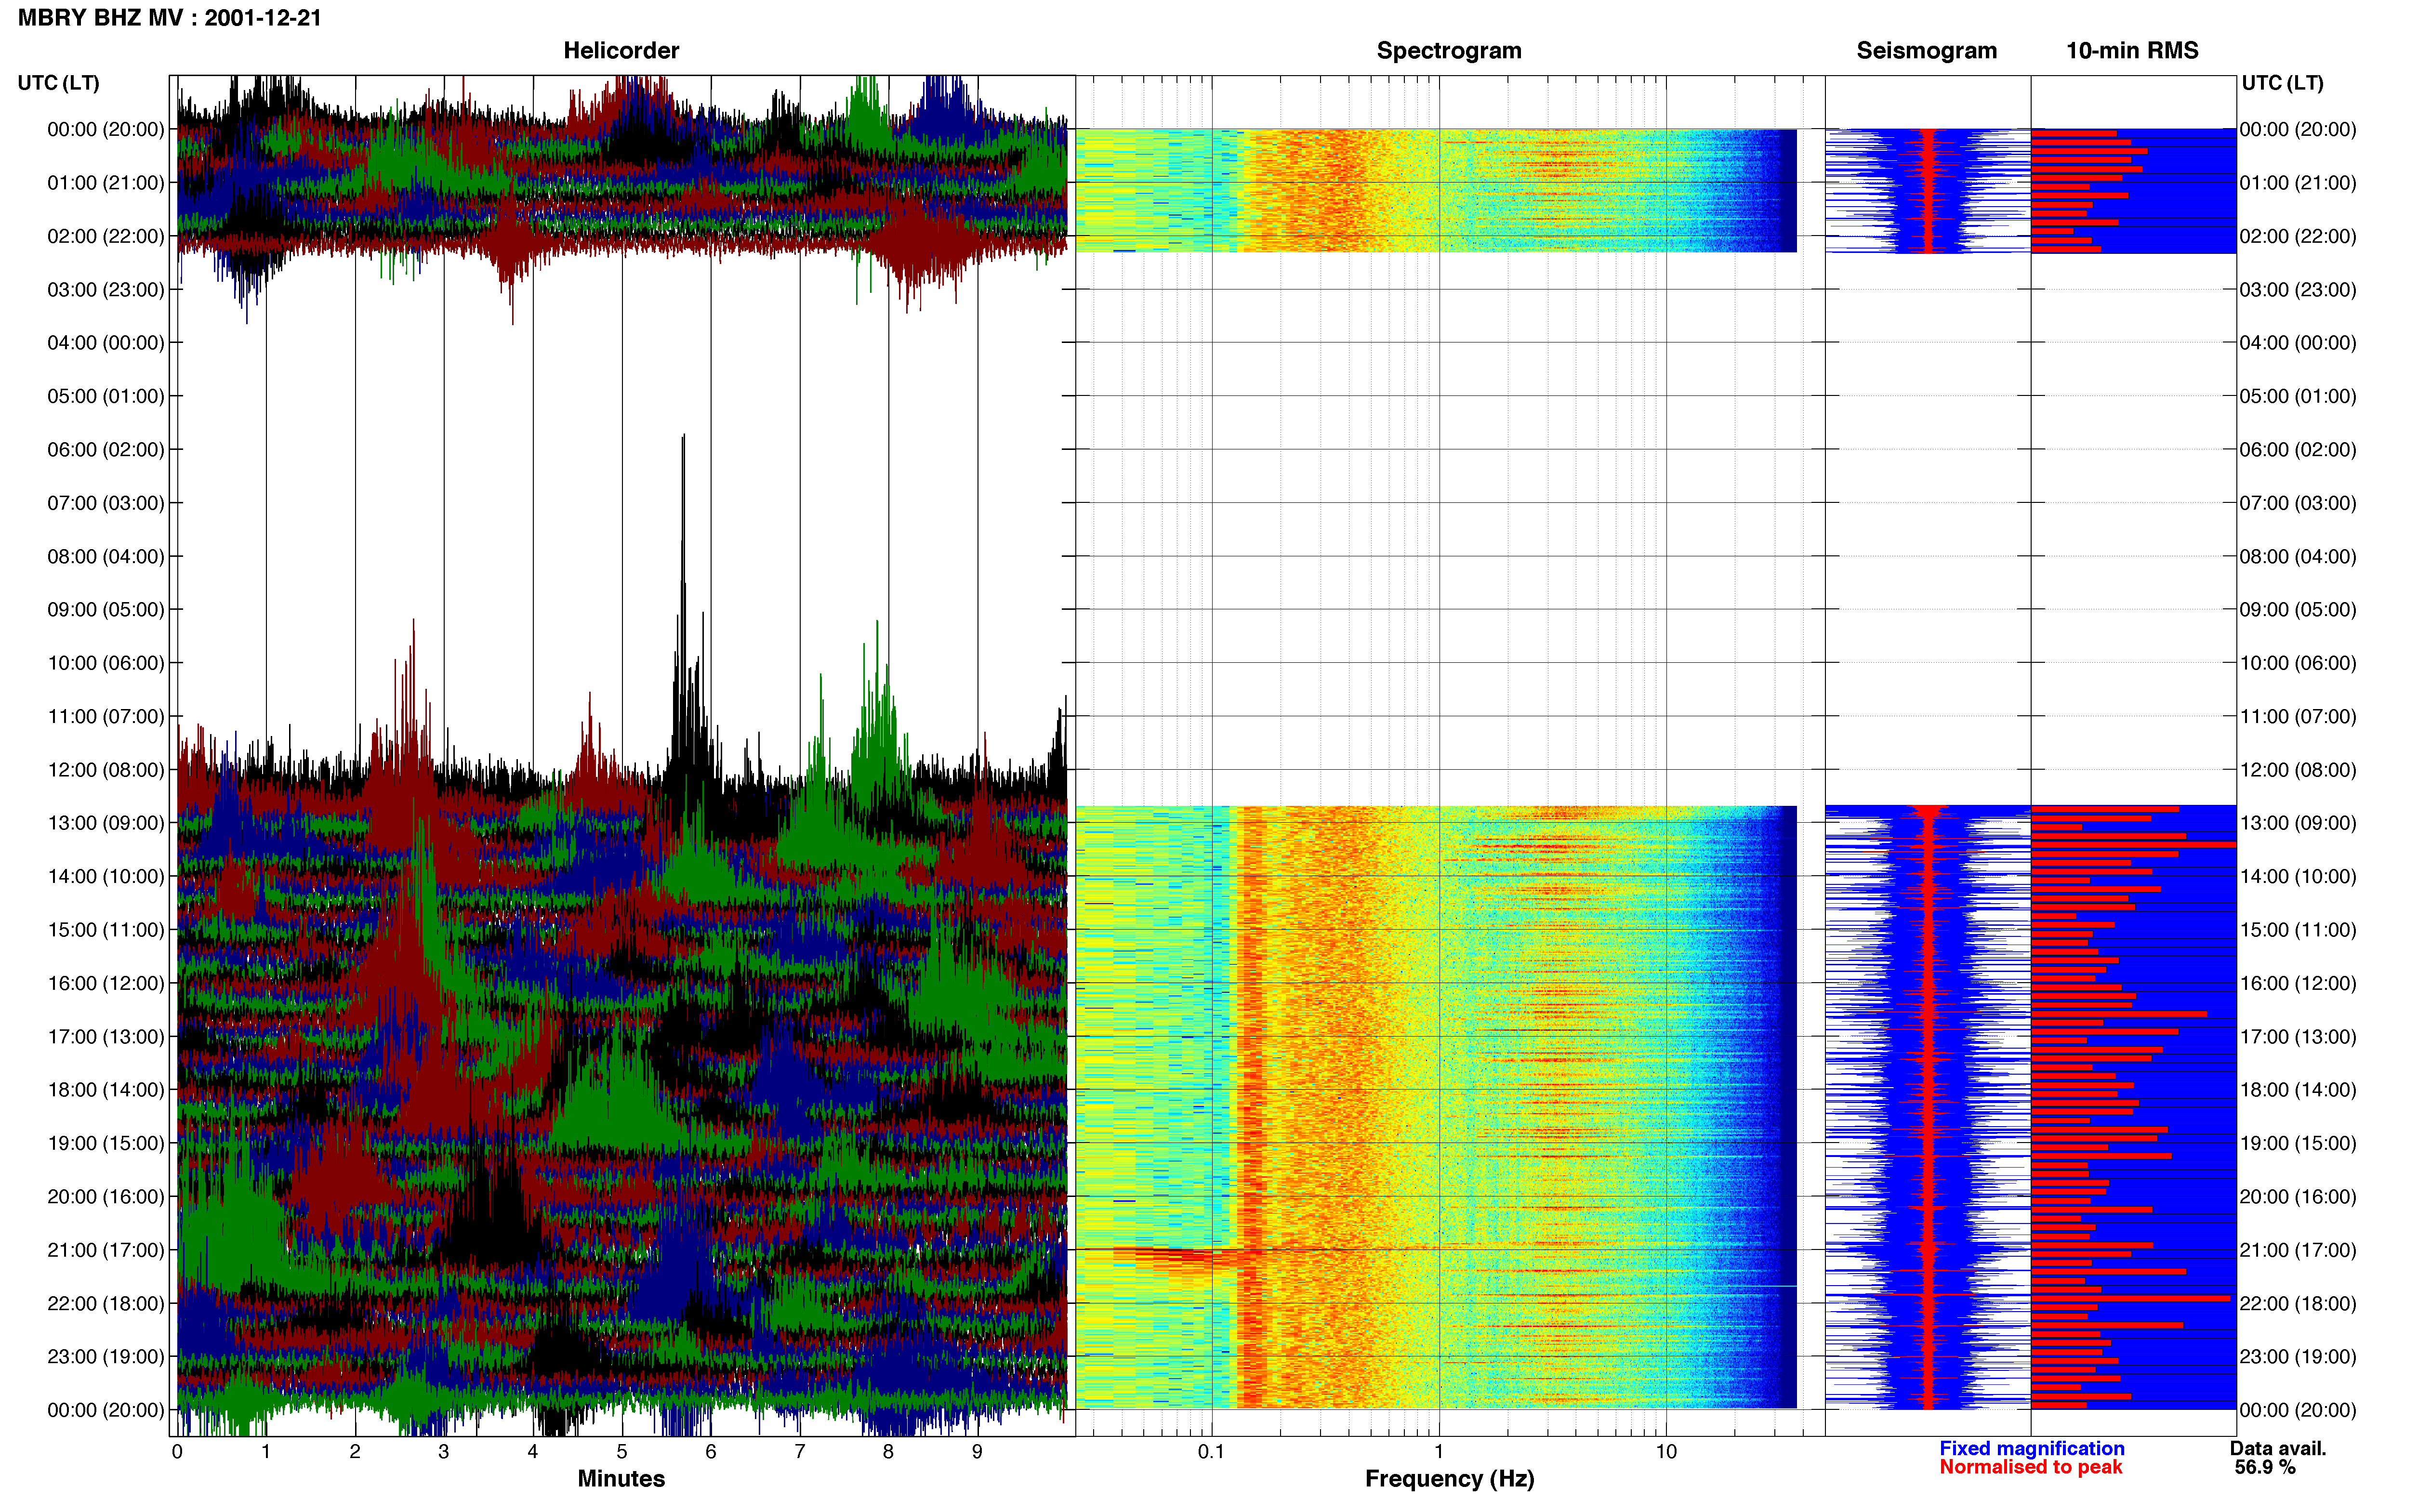Click the blue 'Fixed magnification' legend text

[2031, 1448]
